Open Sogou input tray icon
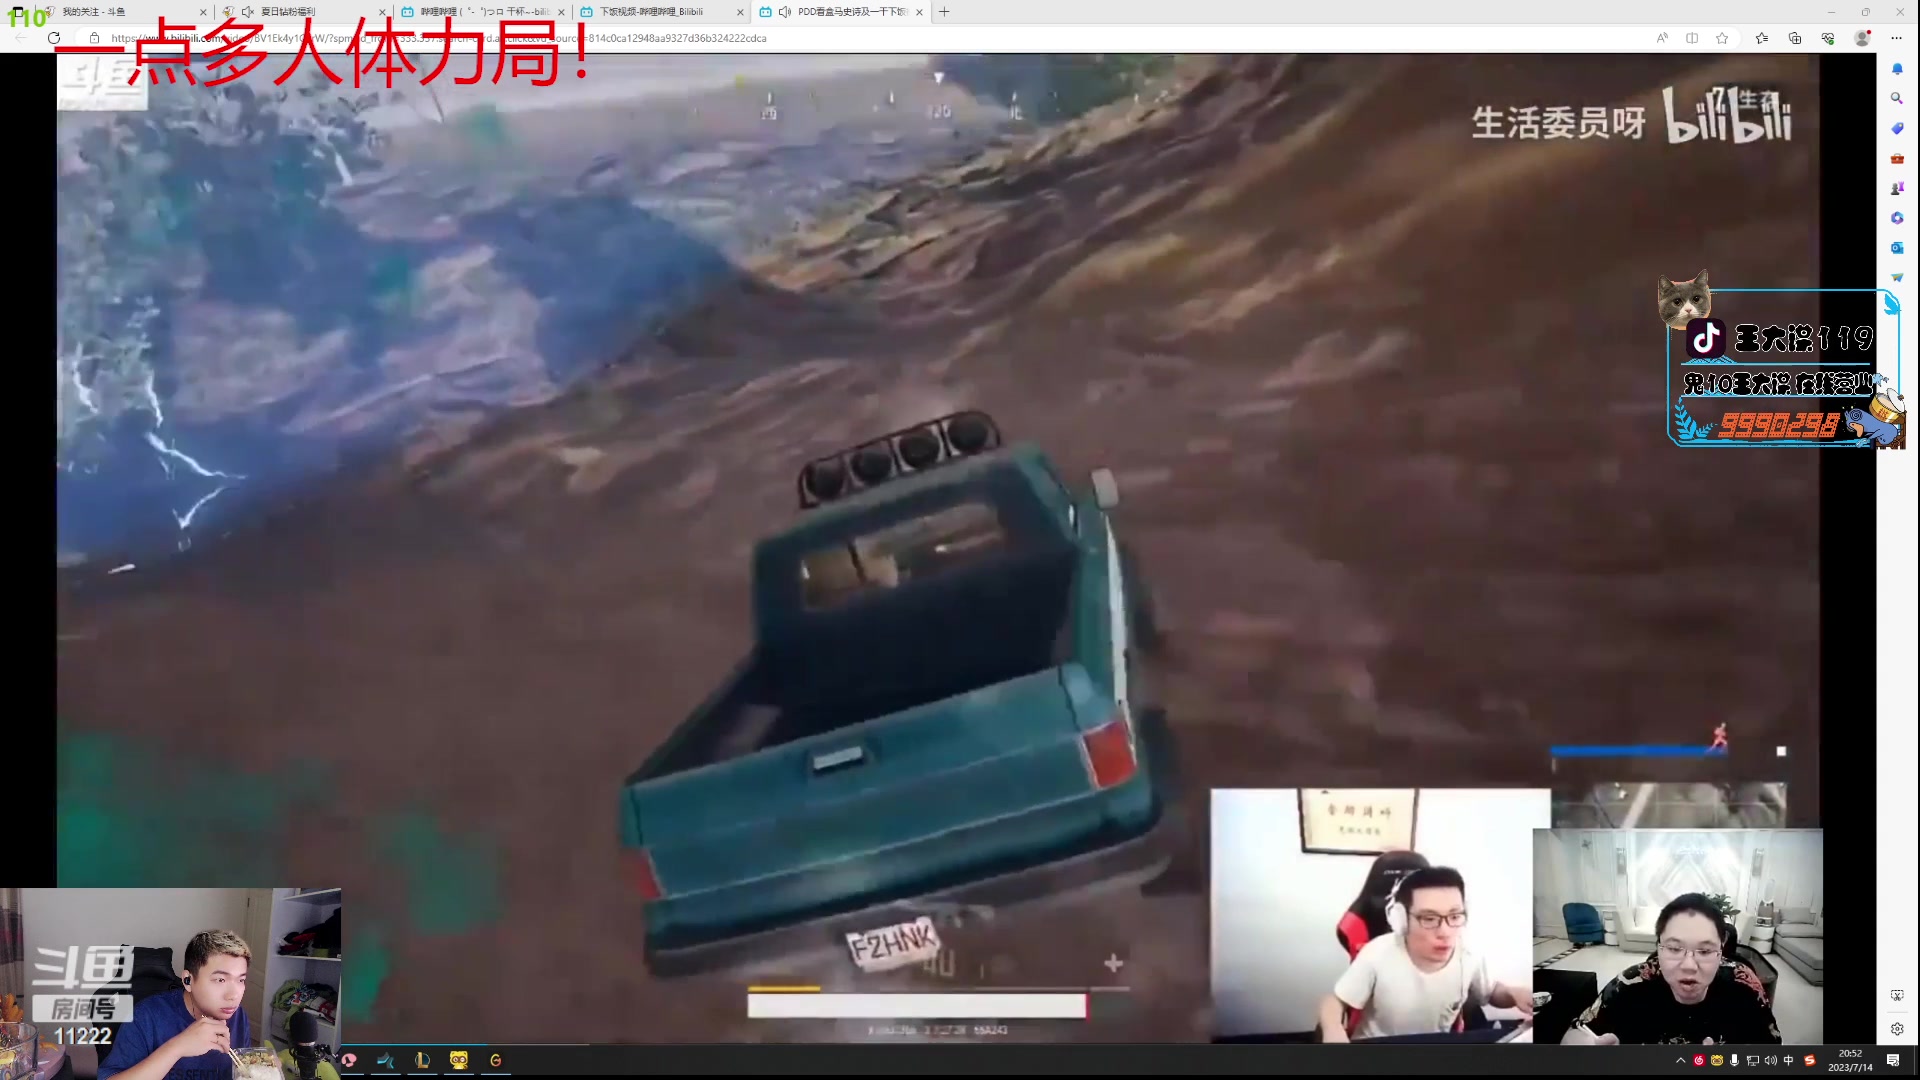This screenshot has height=1080, width=1920. 1809,1060
